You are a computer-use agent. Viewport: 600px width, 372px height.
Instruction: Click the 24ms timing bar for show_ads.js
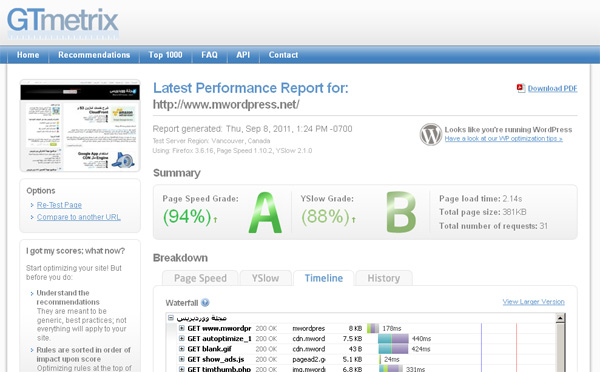pos(380,359)
